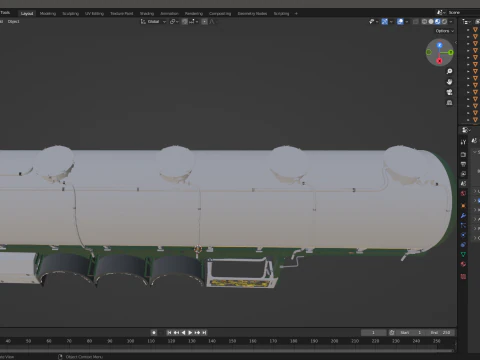The image size is (480, 360).
Task: Toggle snapping magnet in header
Action: point(185,22)
